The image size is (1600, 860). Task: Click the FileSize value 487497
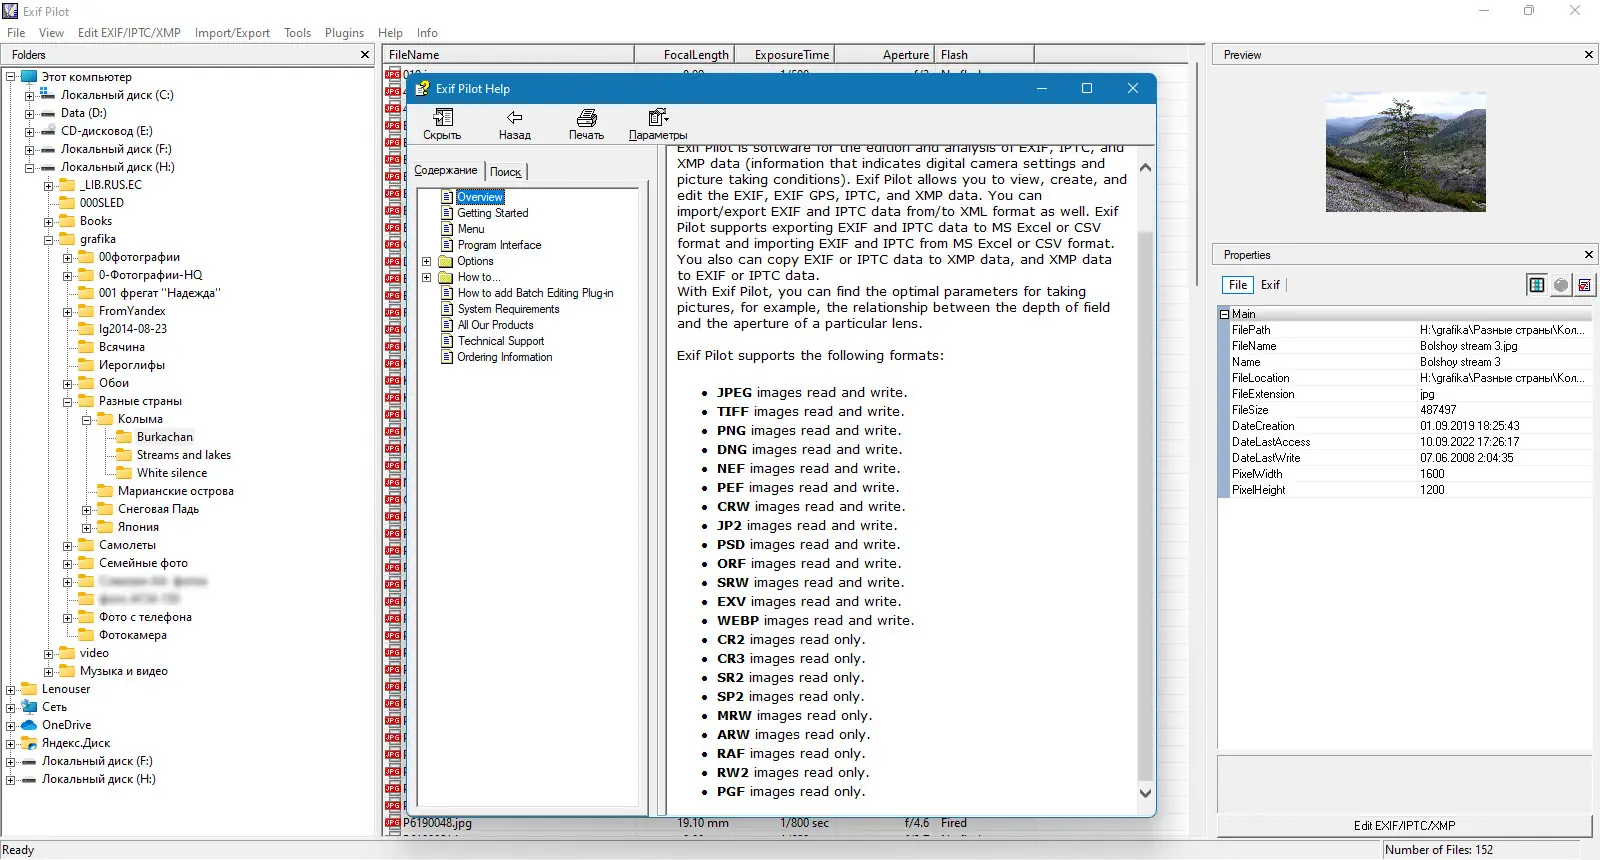(1438, 410)
